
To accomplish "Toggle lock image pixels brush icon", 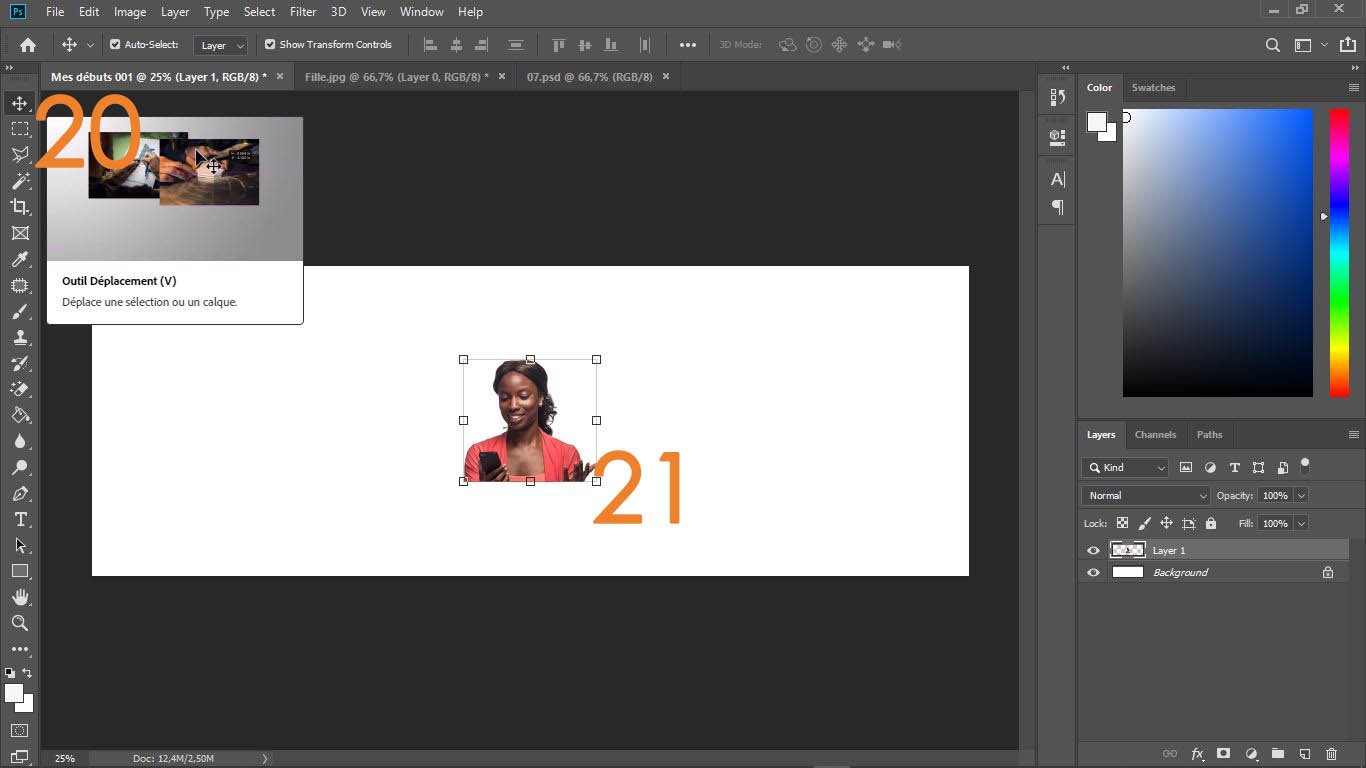I will coord(1144,523).
